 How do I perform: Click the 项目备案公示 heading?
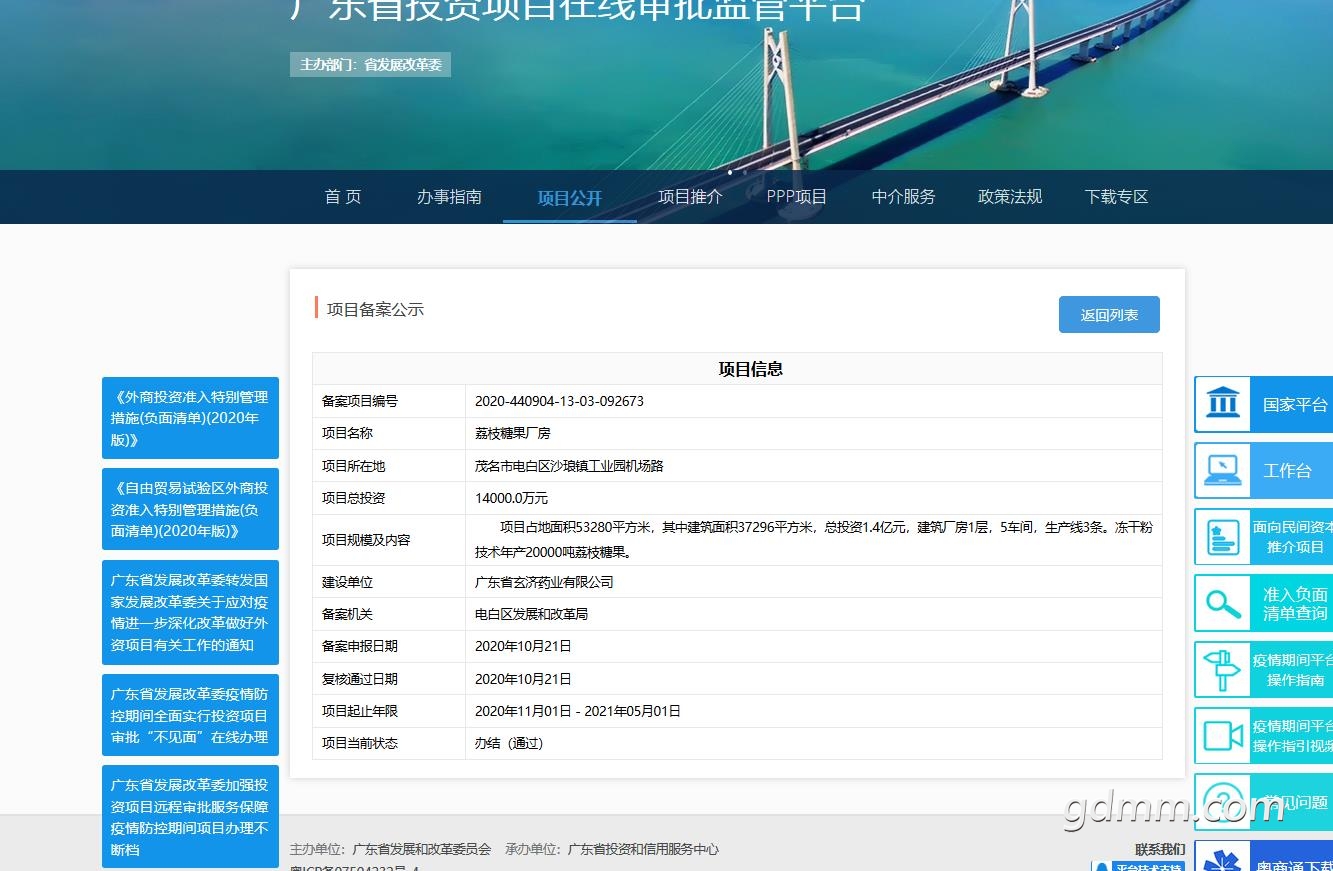click(x=375, y=310)
